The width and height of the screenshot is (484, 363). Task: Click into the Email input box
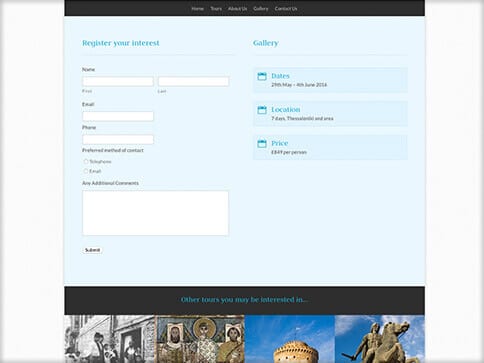[118, 116]
